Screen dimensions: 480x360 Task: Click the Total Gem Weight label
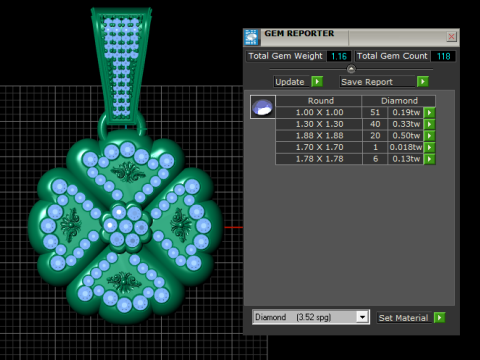pyautogui.click(x=286, y=56)
